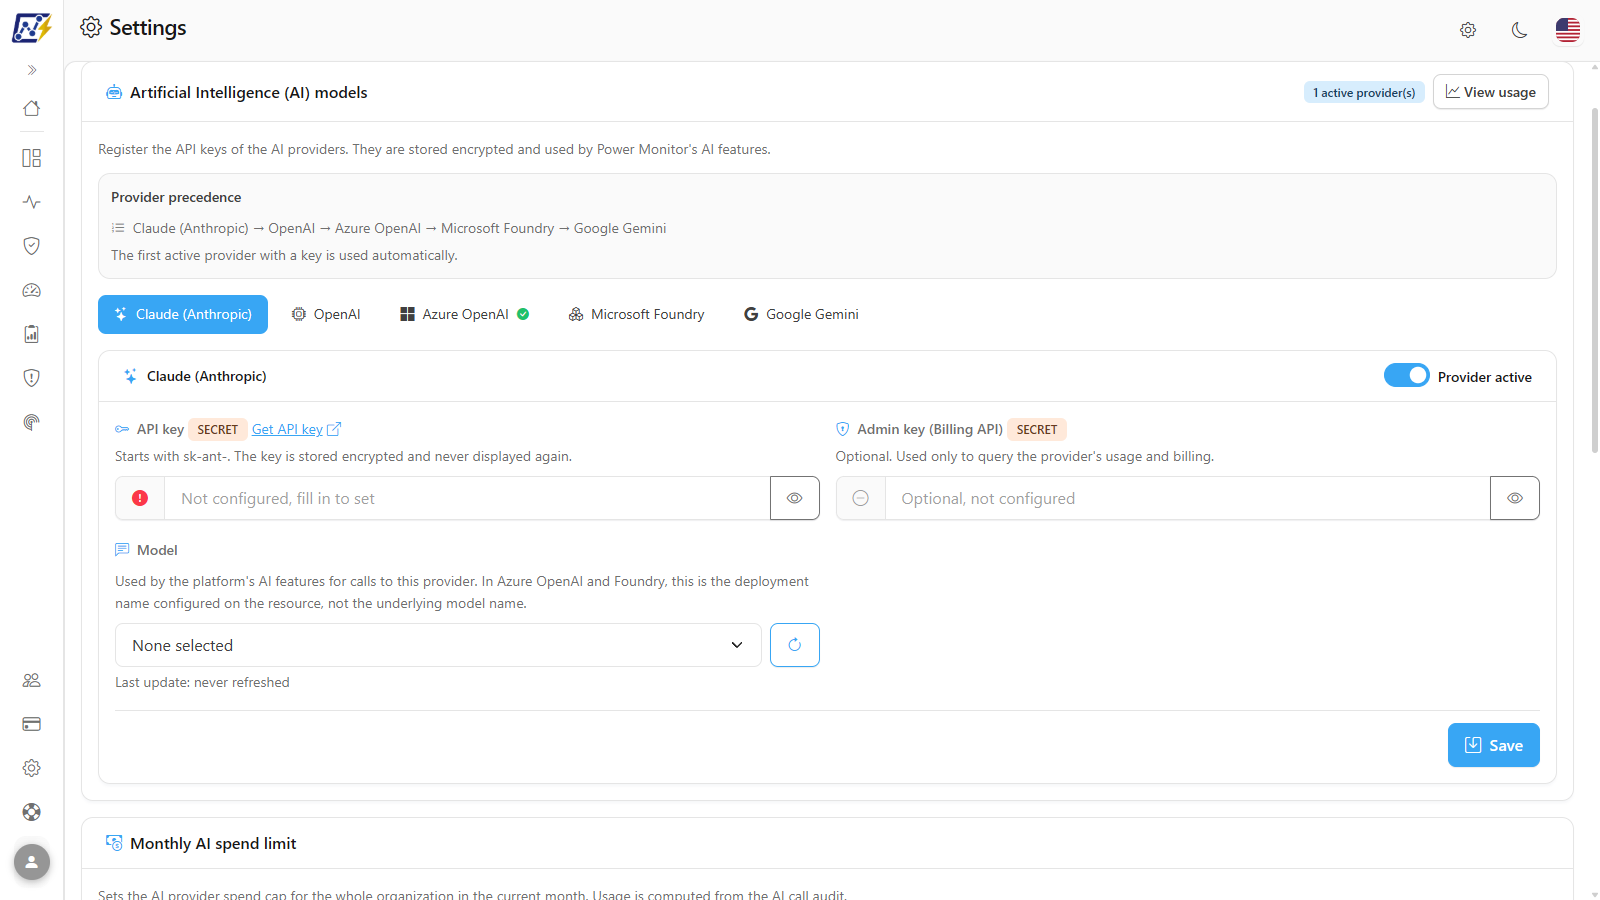The height and width of the screenshot is (900, 1600).
Task: Open the Get API key link
Action: click(x=296, y=429)
